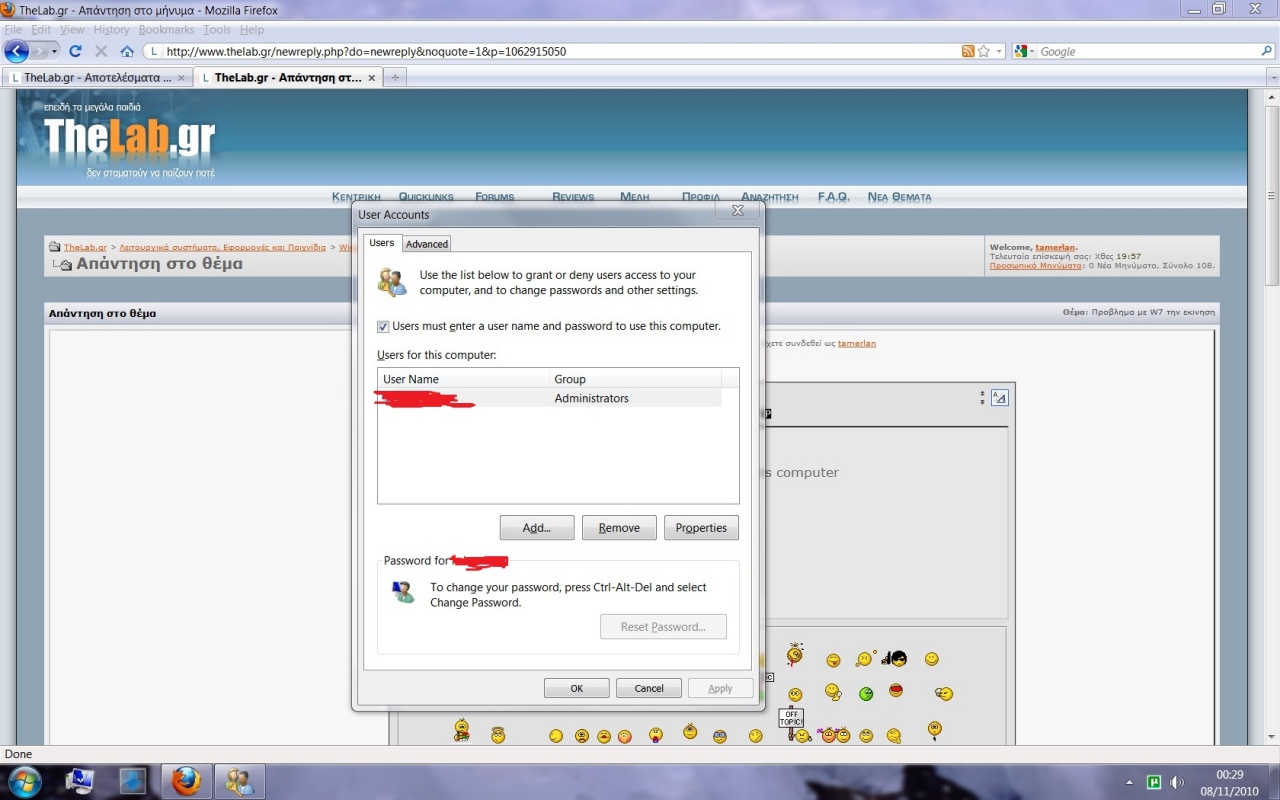
Task: Open the Back/Forward history dropdown arrow
Action: coord(54,51)
